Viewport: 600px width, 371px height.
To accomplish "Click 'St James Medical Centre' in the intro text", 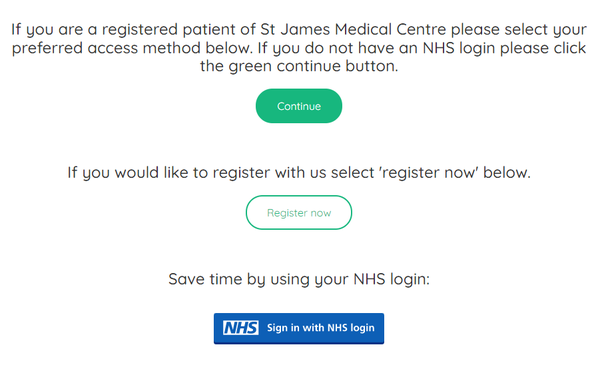I will click(x=353, y=29).
